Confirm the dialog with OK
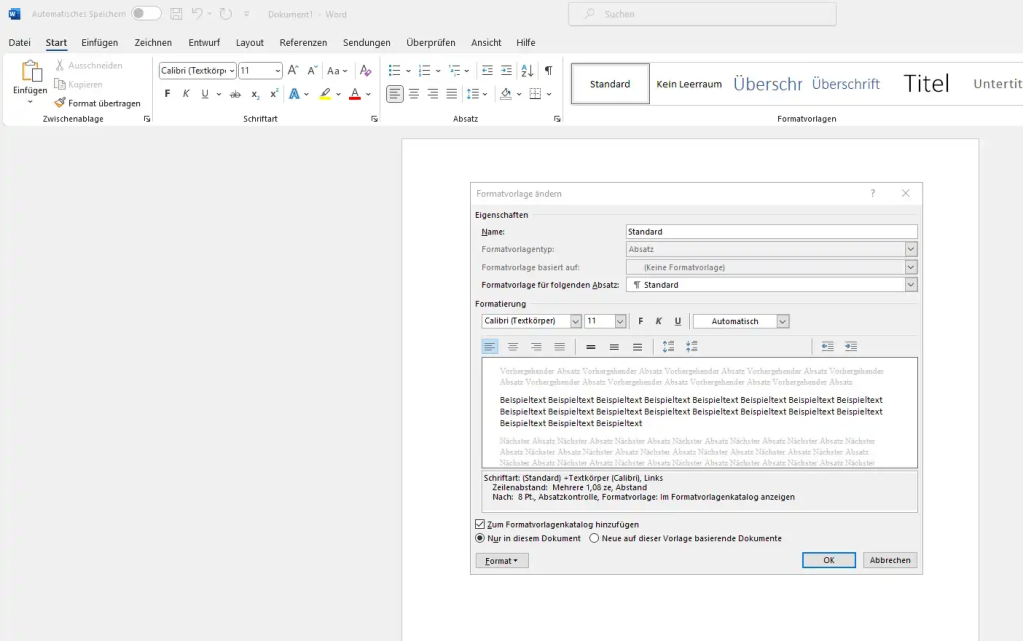 click(828, 560)
